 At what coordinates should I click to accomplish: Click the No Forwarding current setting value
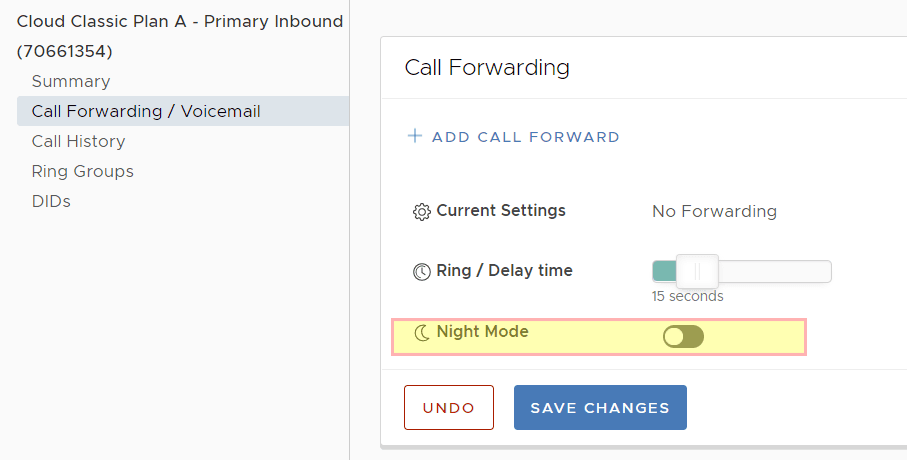coord(714,211)
